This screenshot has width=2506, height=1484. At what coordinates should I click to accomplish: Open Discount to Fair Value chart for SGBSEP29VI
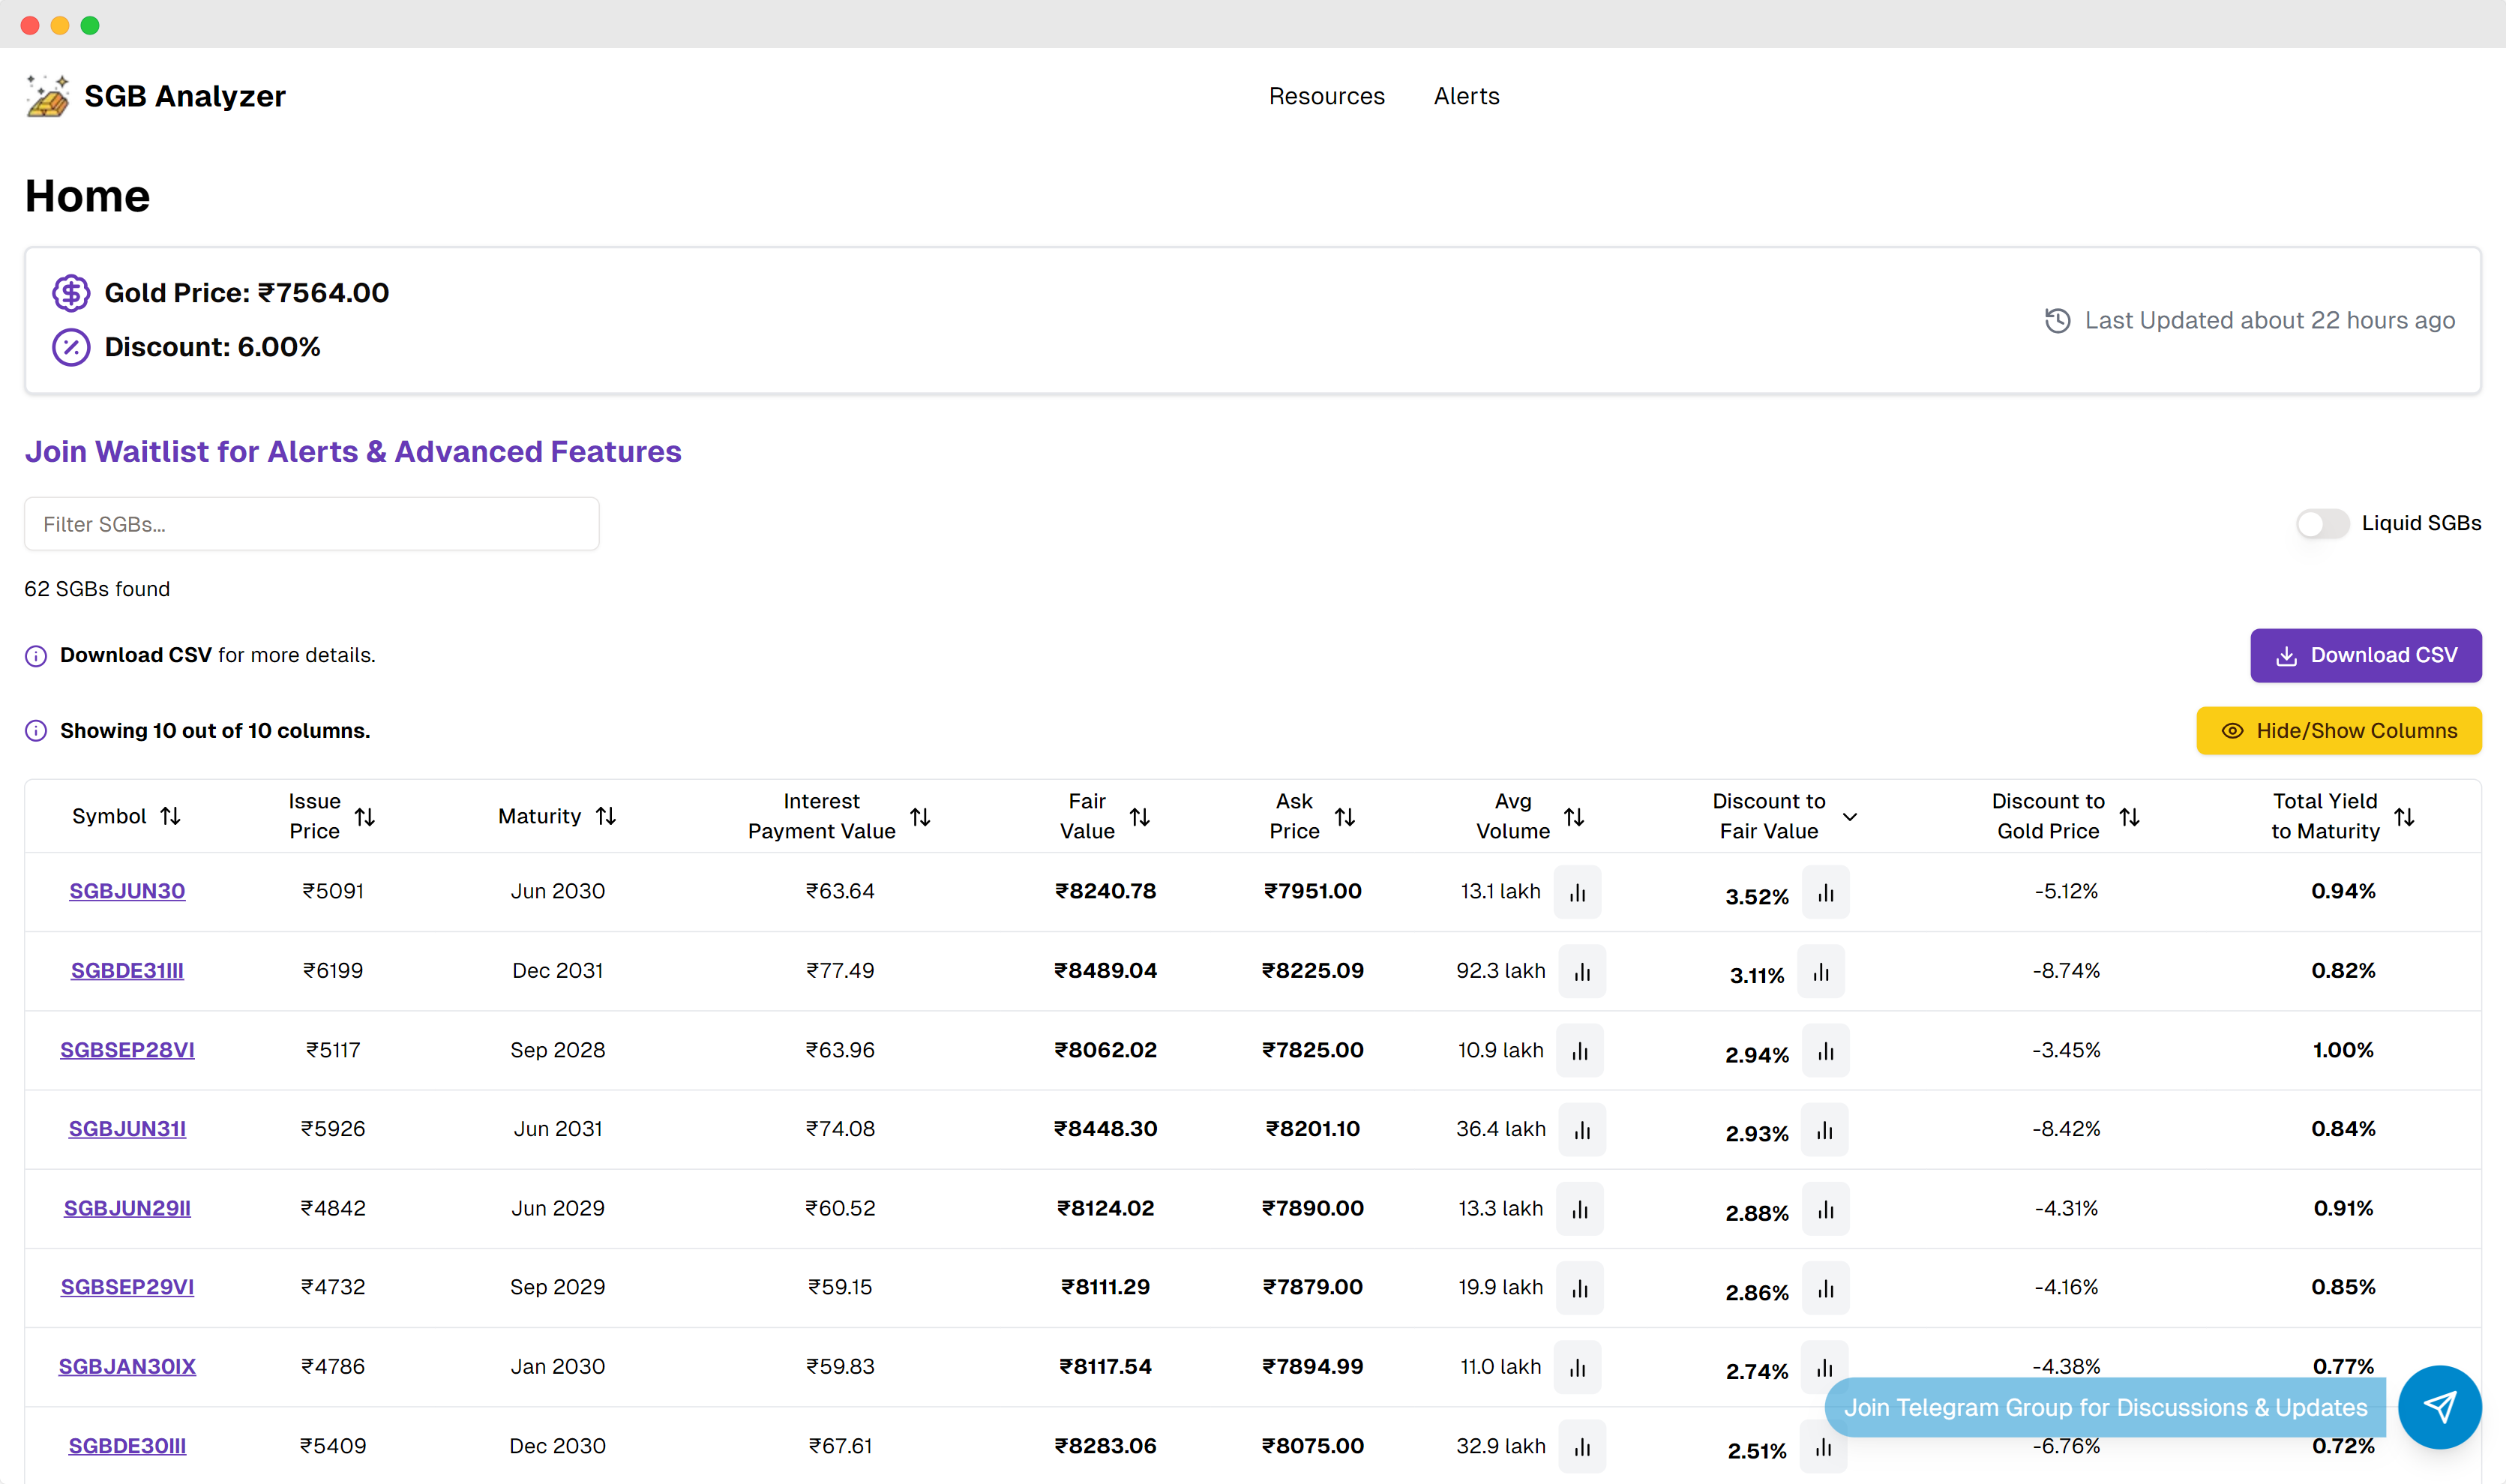tap(1825, 1287)
